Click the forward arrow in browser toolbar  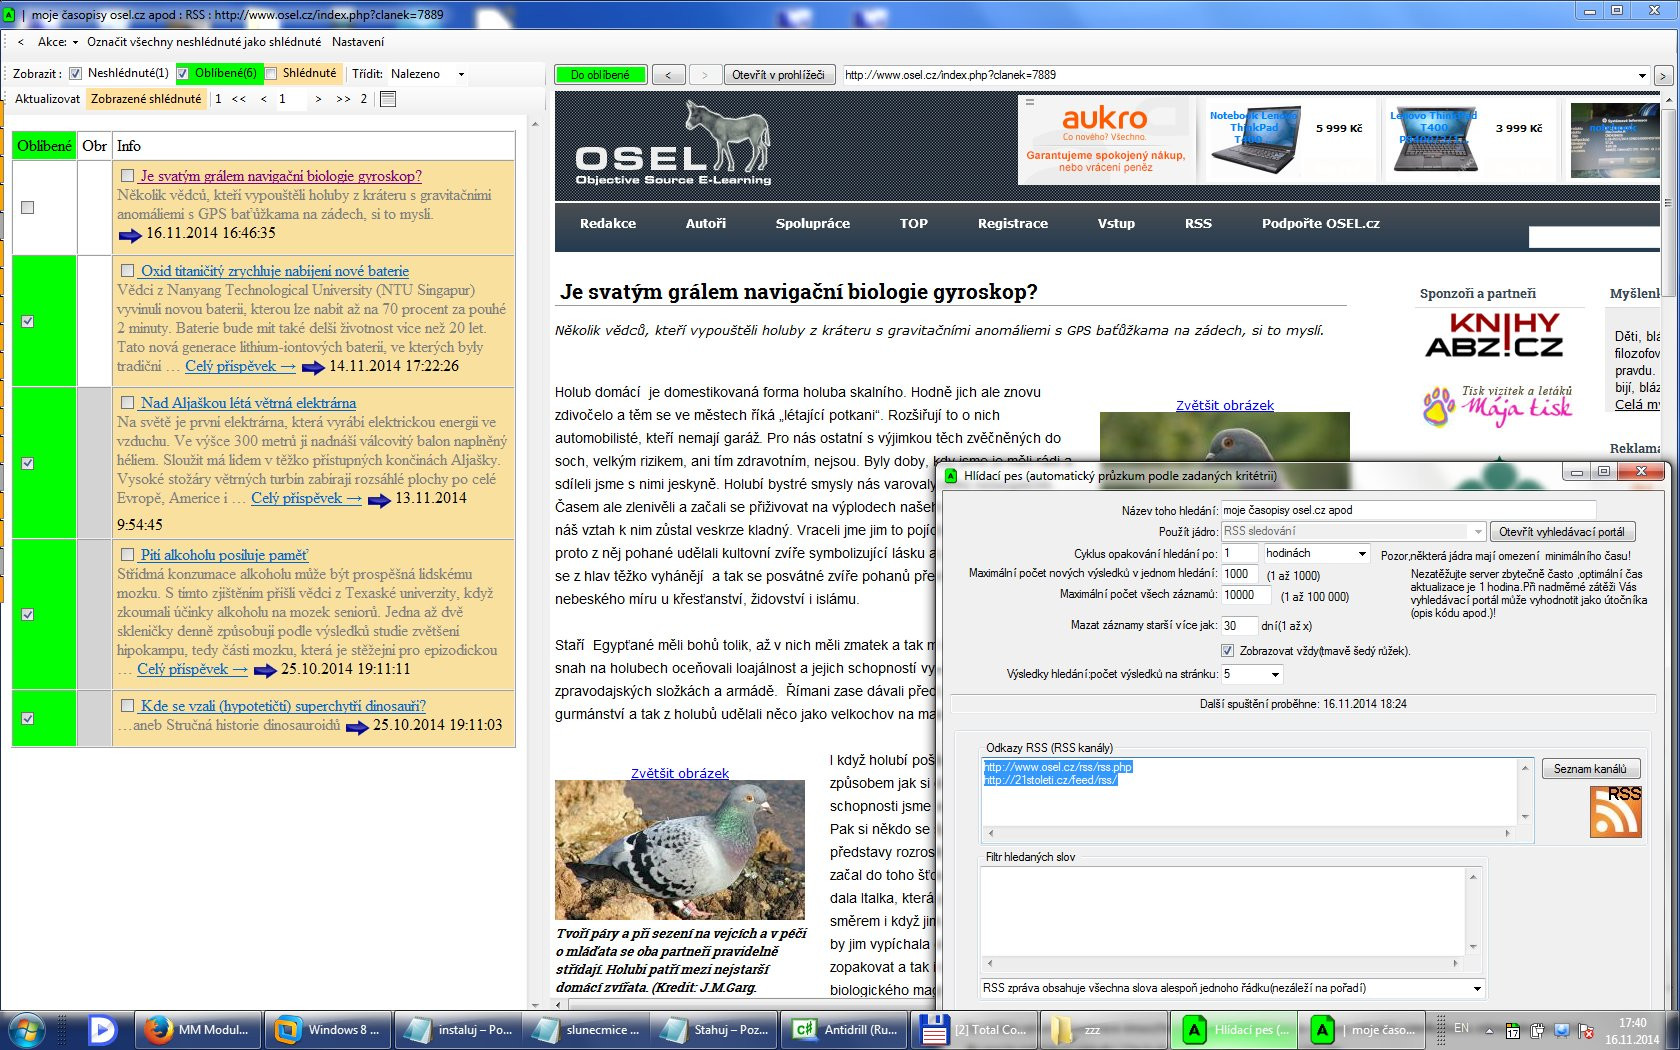pos(705,75)
